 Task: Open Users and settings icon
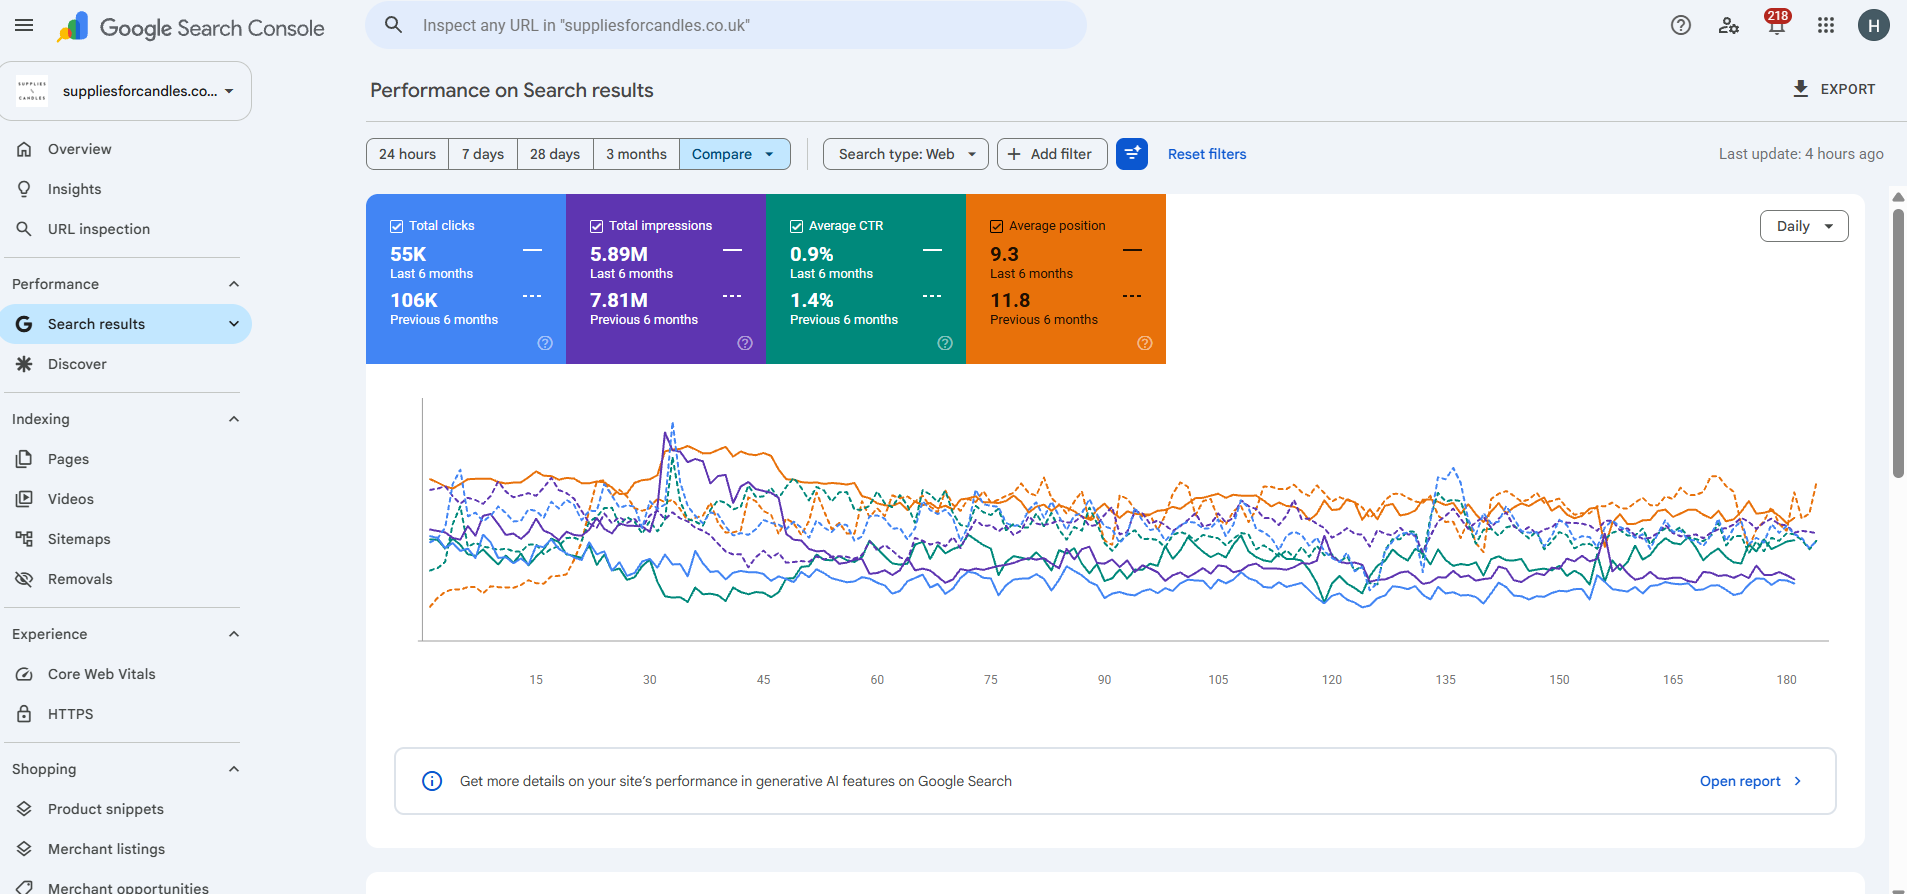1729,26
